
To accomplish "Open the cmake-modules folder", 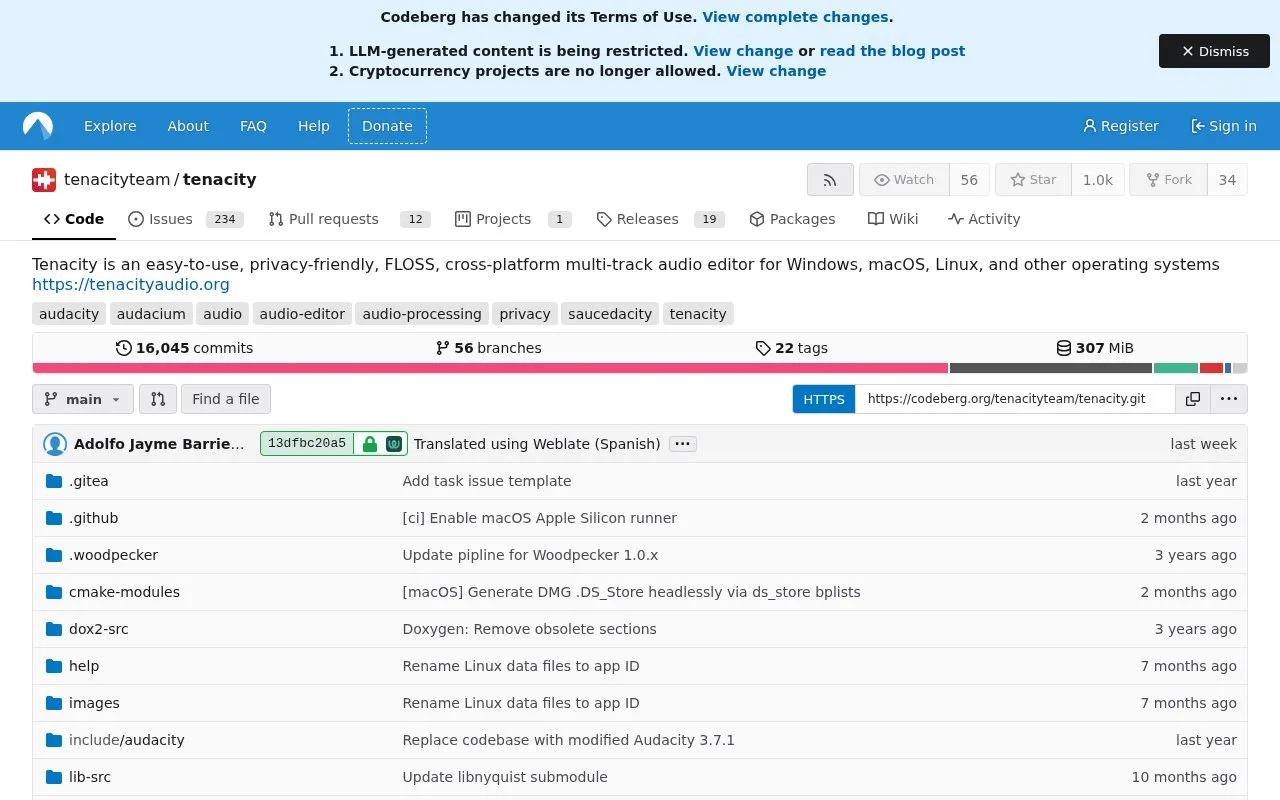I will tap(124, 592).
